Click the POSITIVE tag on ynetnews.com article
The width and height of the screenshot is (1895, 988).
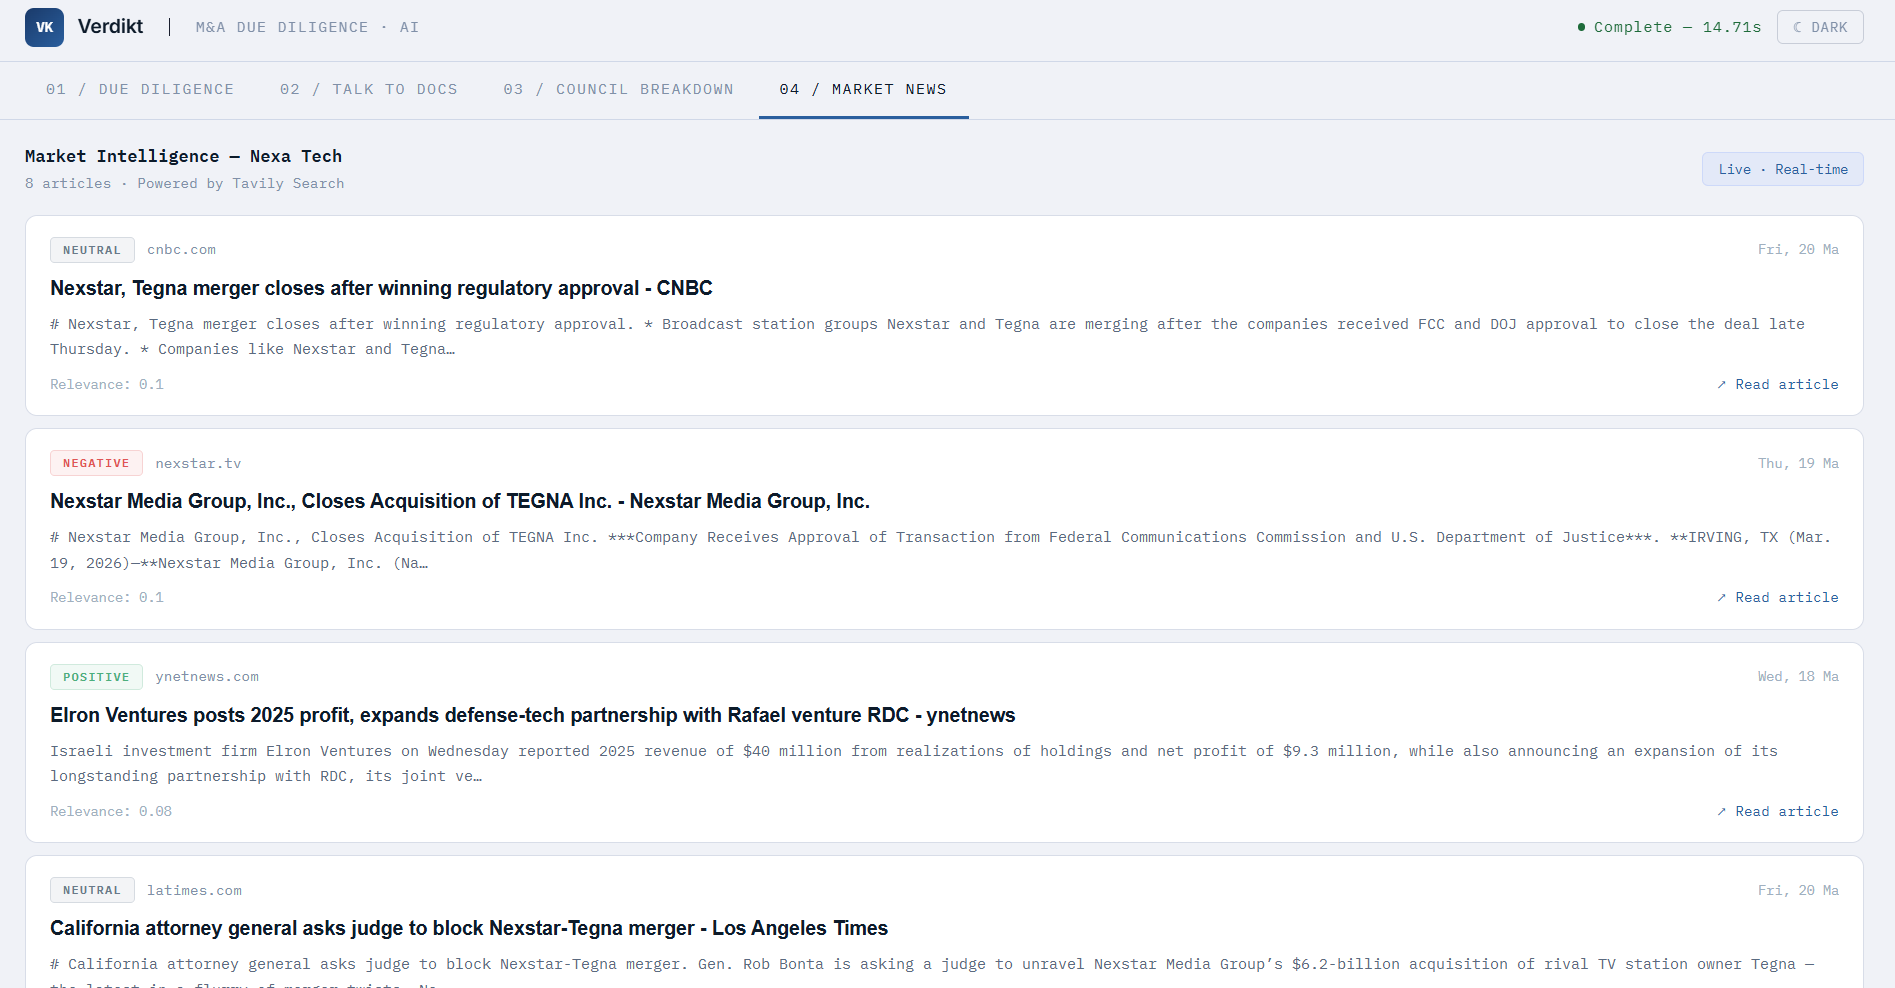pyautogui.click(x=96, y=677)
